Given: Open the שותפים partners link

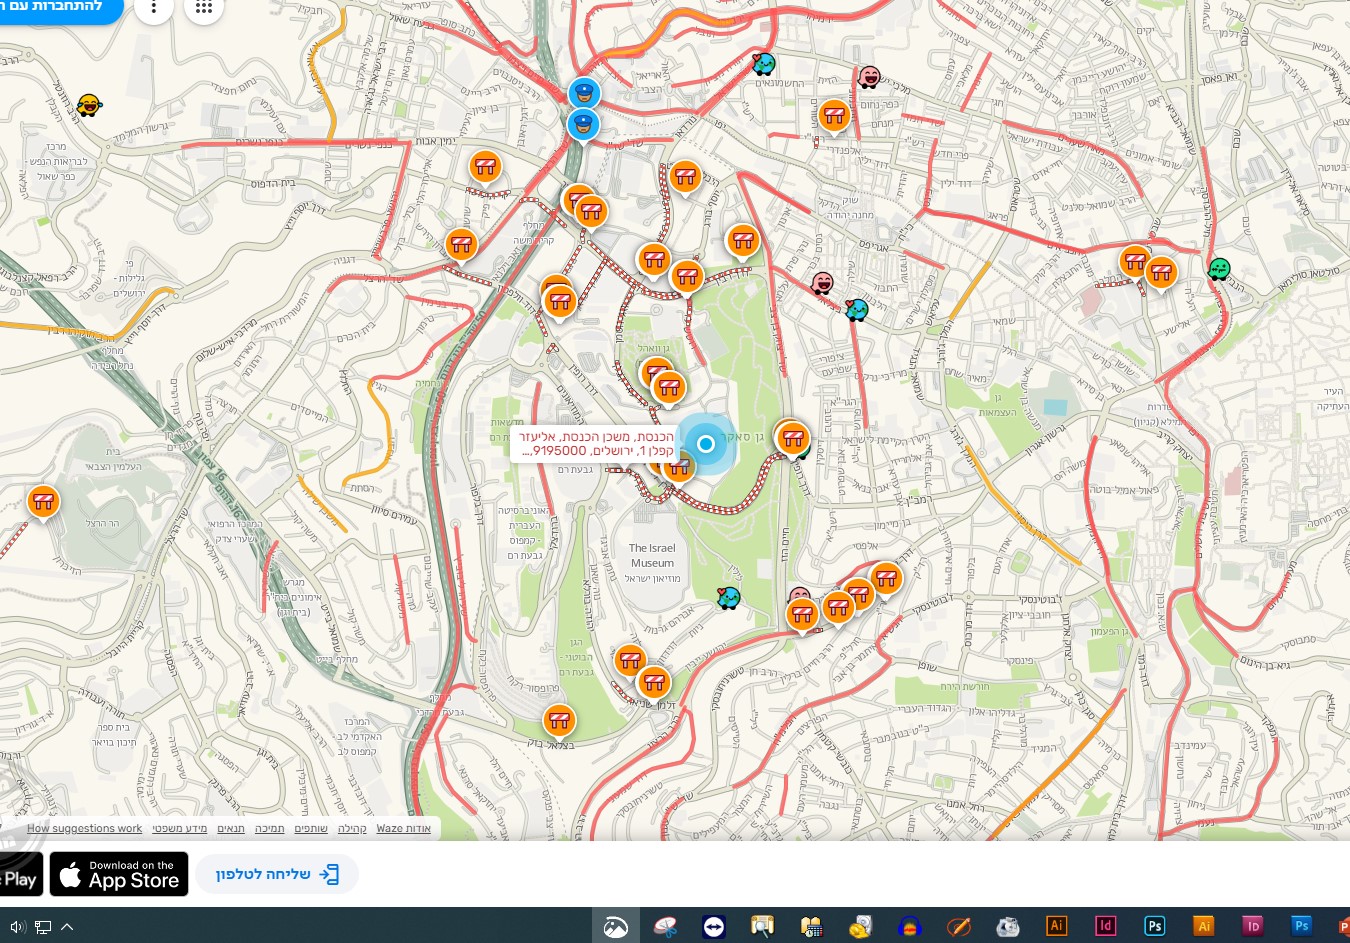Looking at the screenshot, I should 311,829.
